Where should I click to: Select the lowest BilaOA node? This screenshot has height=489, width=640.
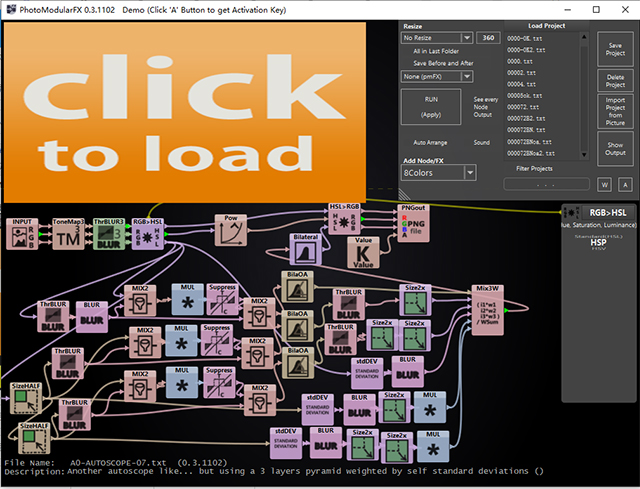298,362
